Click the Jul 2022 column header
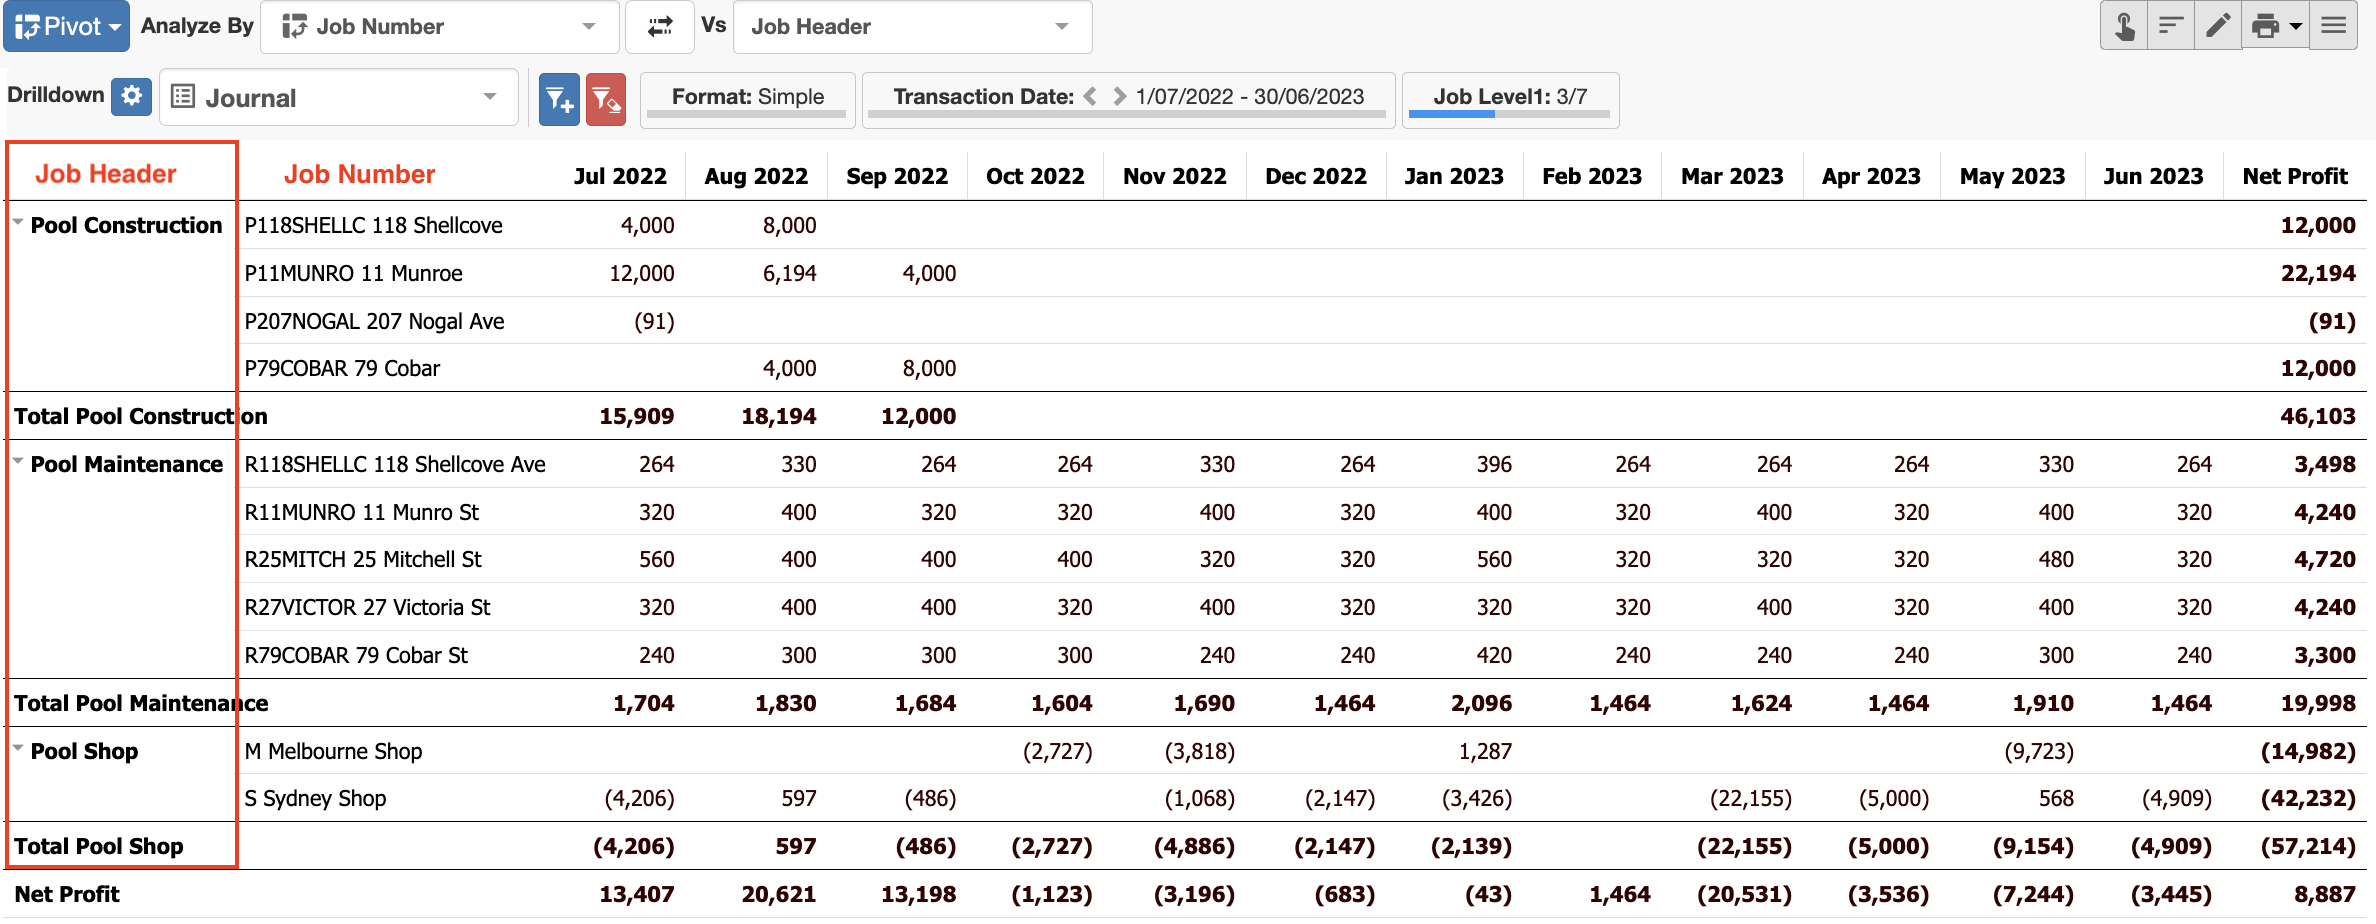Screen dimensions: 2376x924 coord(620,176)
